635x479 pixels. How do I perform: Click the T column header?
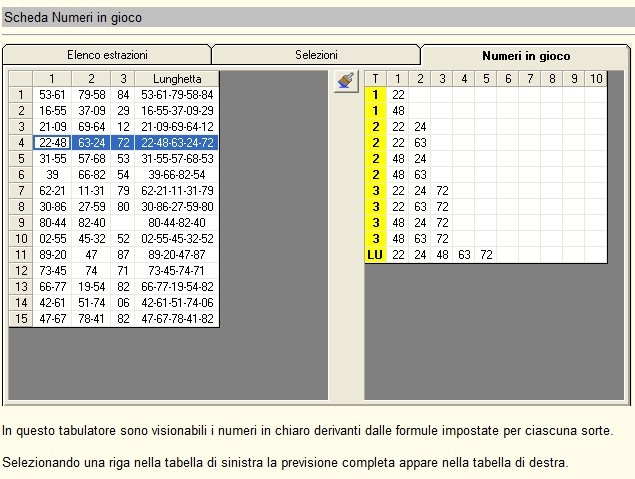point(375,79)
